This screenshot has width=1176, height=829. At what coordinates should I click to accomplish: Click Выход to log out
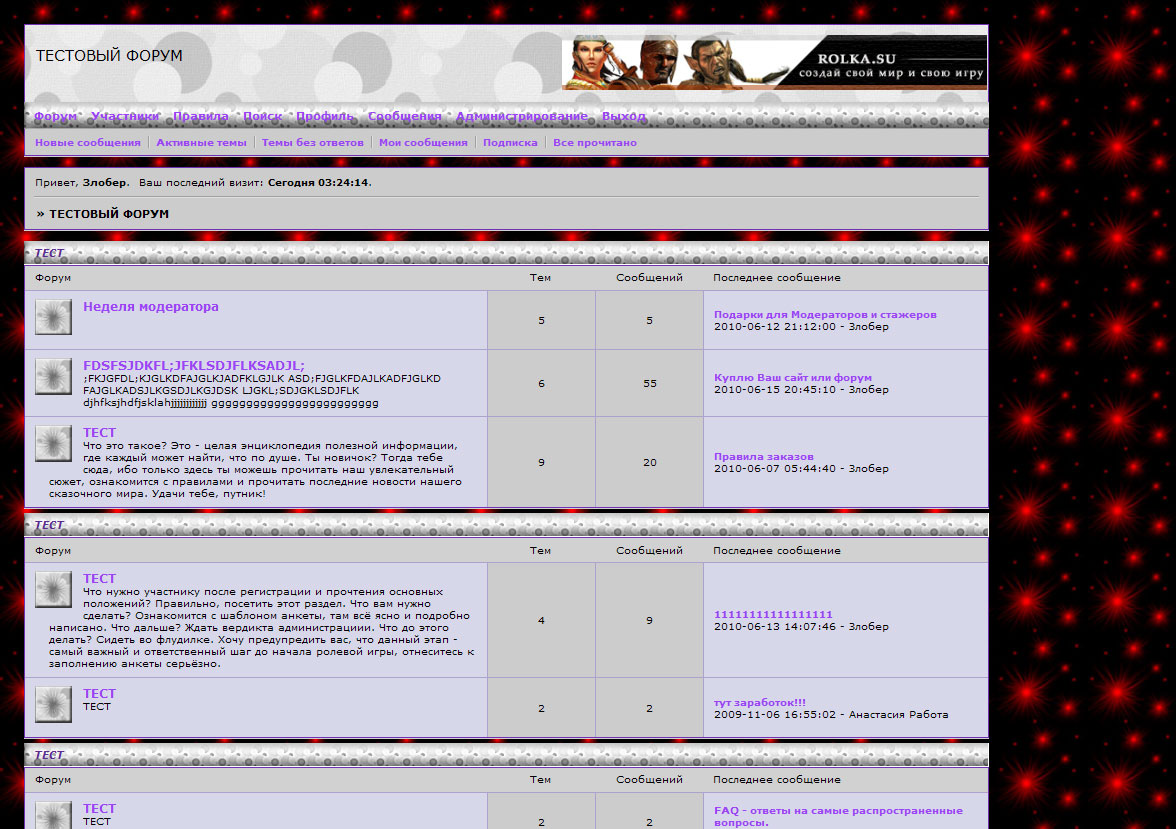click(x=623, y=116)
